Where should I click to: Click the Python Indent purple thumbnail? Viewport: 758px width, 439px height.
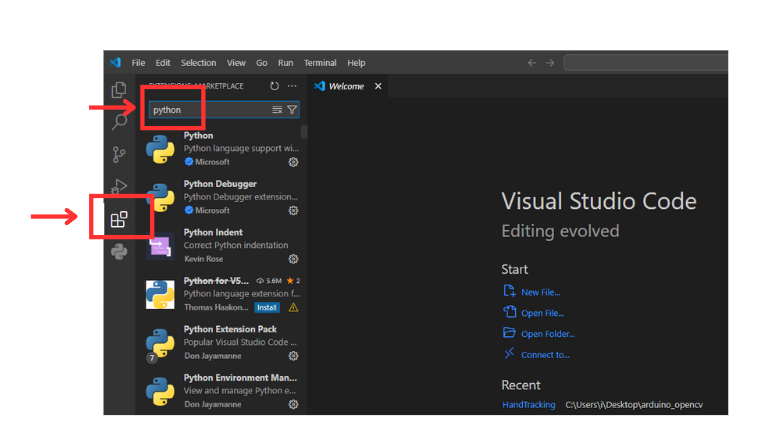click(x=160, y=246)
